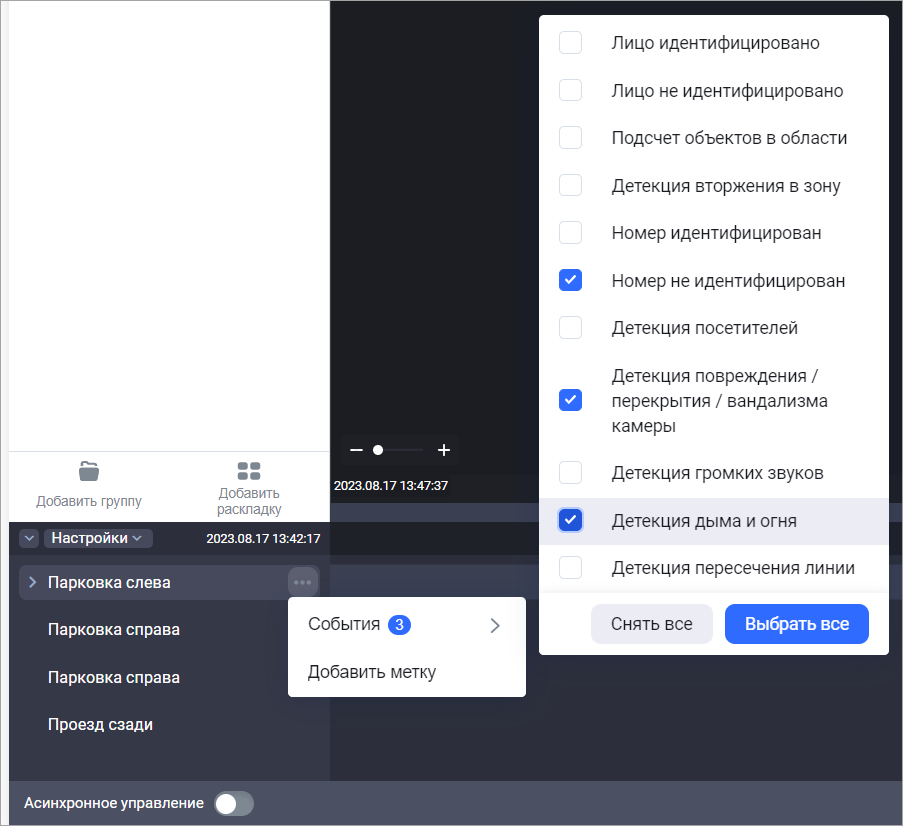The height and width of the screenshot is (826, 903).
Task: Open the События submenu arrow
Action: tap(494, 626)
